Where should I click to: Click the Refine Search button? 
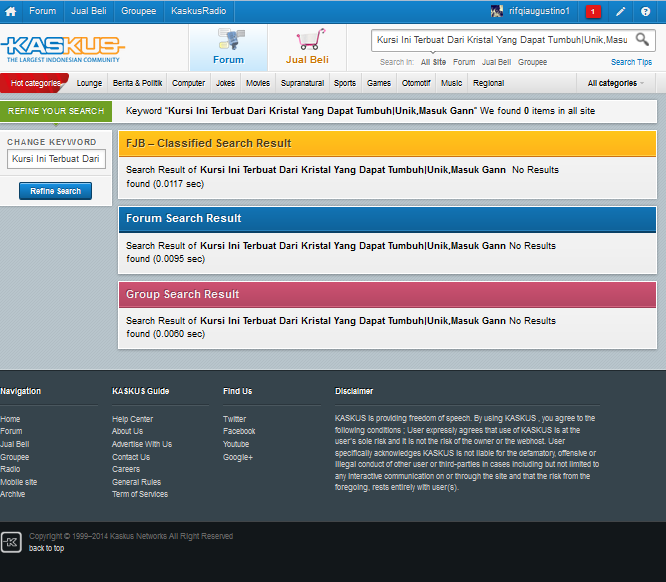pyautogui.click(x=55, y=191)
